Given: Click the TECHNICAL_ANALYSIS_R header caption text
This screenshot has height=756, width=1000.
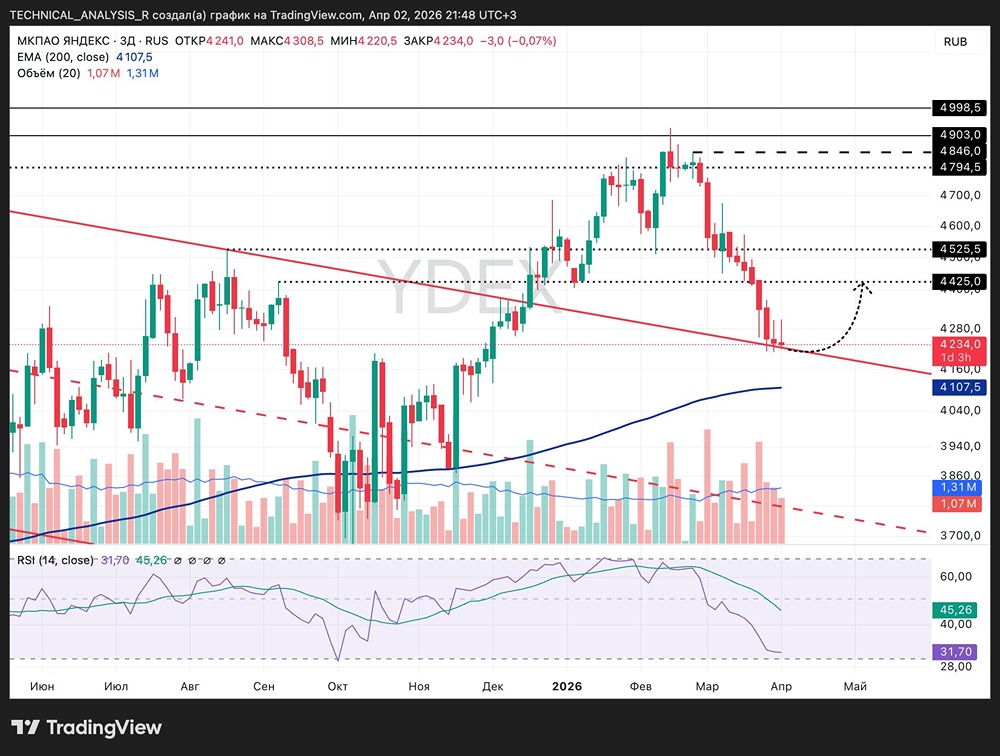Looking at the screenshot, I should 263,15.
